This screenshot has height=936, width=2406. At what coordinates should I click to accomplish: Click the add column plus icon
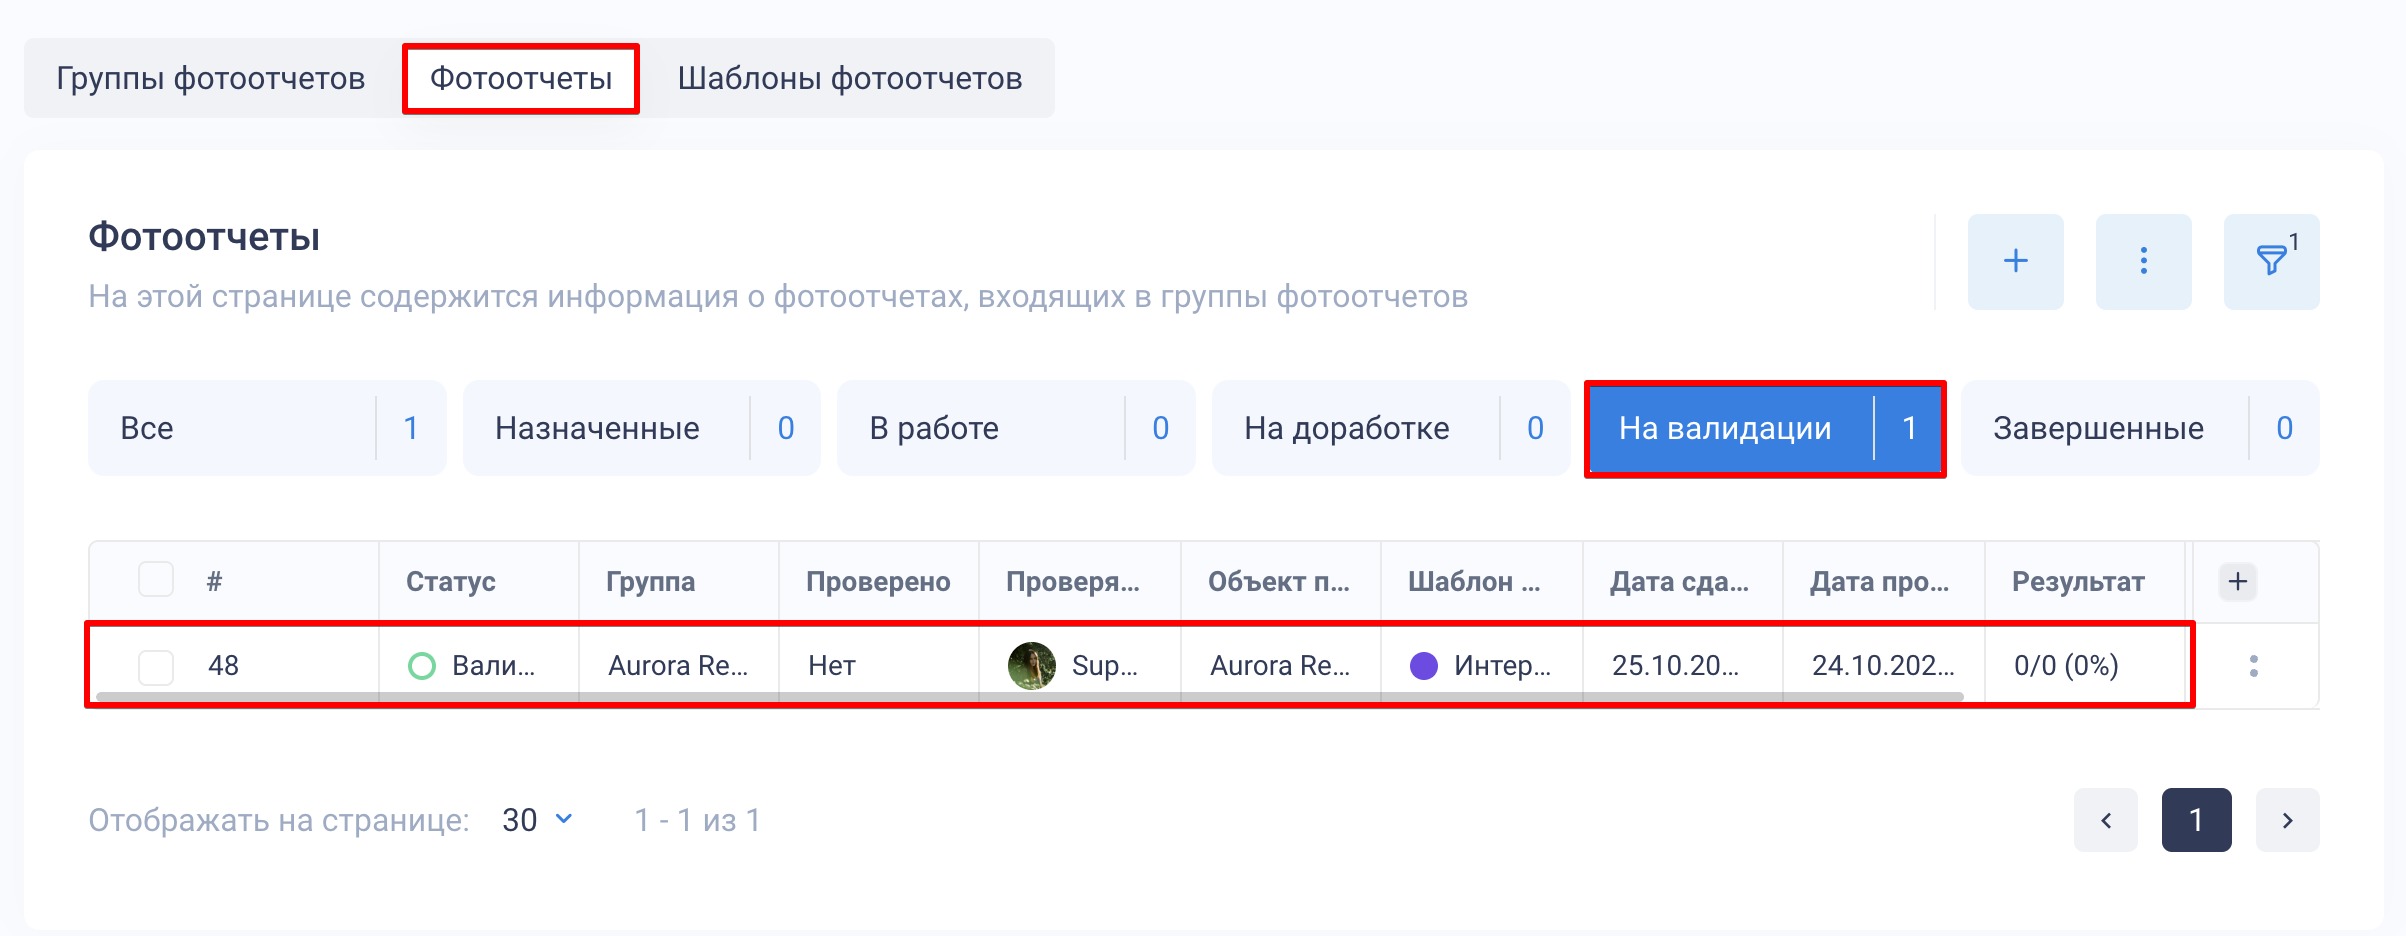pos(2238,581)
